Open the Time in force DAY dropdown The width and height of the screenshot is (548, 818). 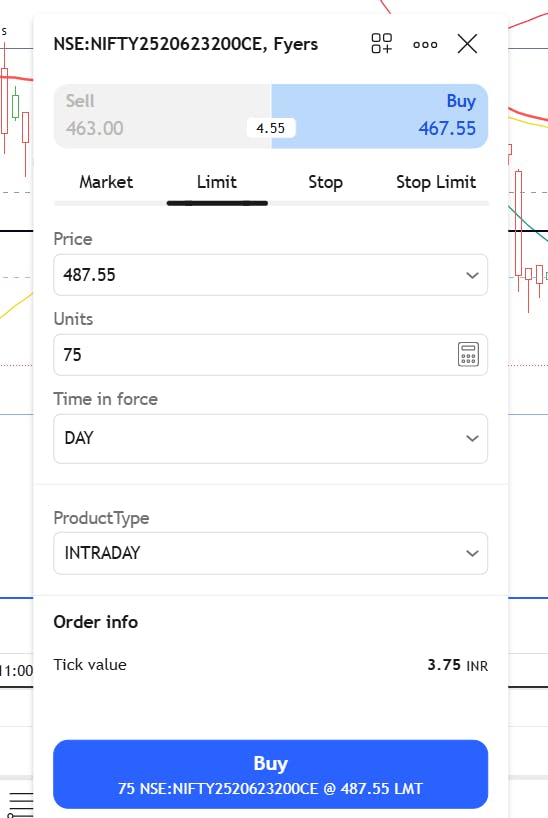point(270,438)
